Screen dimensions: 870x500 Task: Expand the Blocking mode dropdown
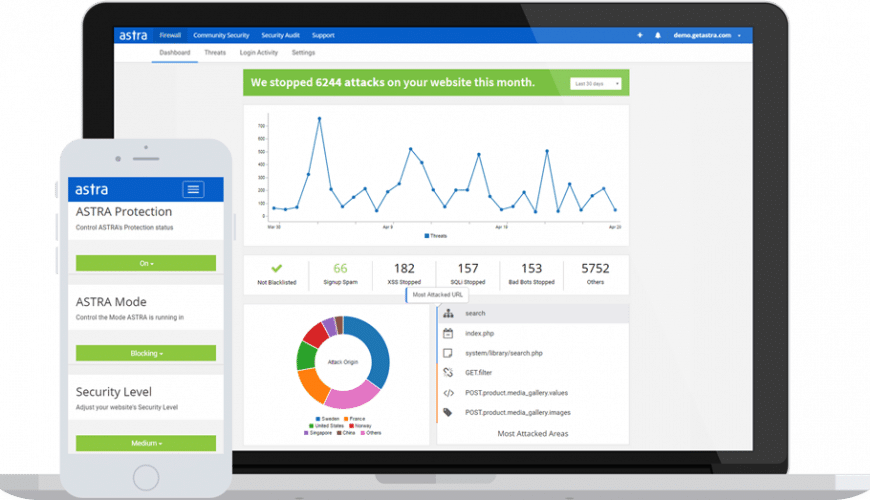click(146, 353)
